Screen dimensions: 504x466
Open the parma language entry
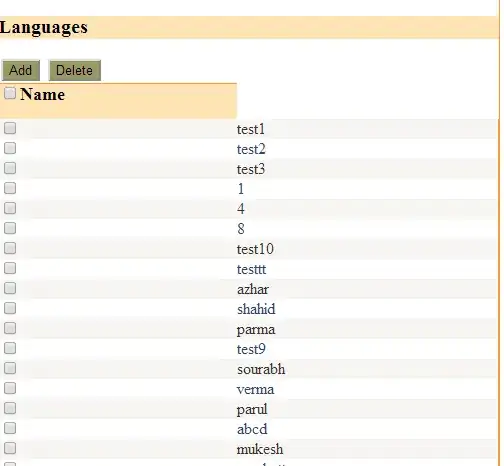point(256,330)
